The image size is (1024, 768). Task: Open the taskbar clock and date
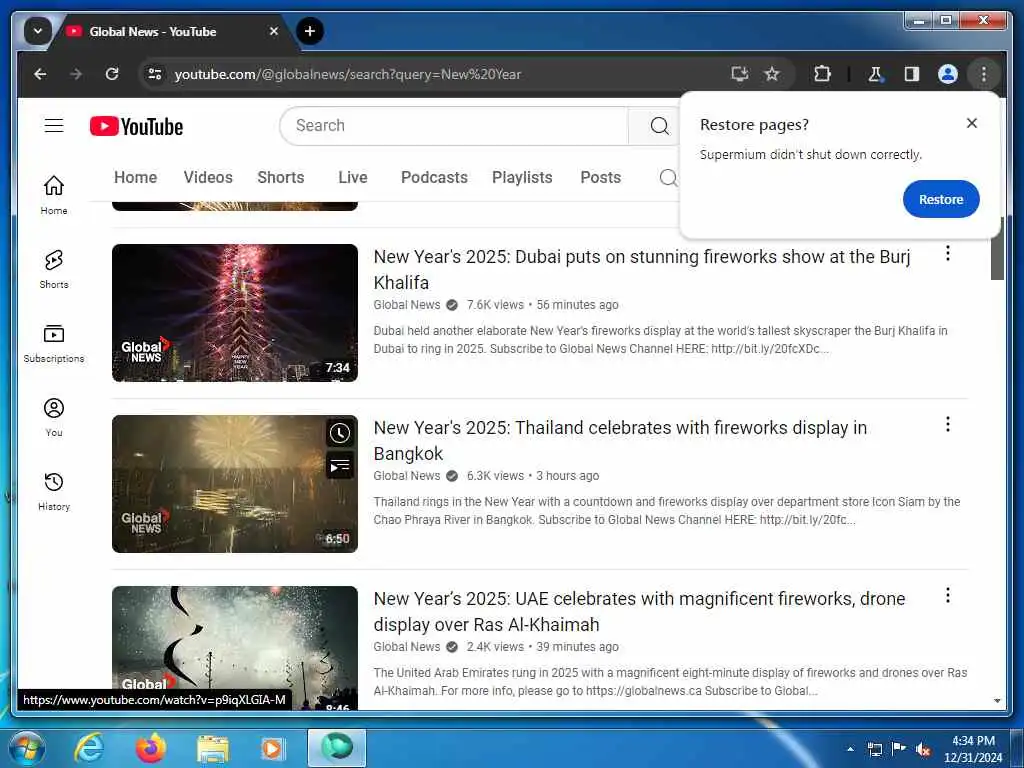(x=973, y=749)
